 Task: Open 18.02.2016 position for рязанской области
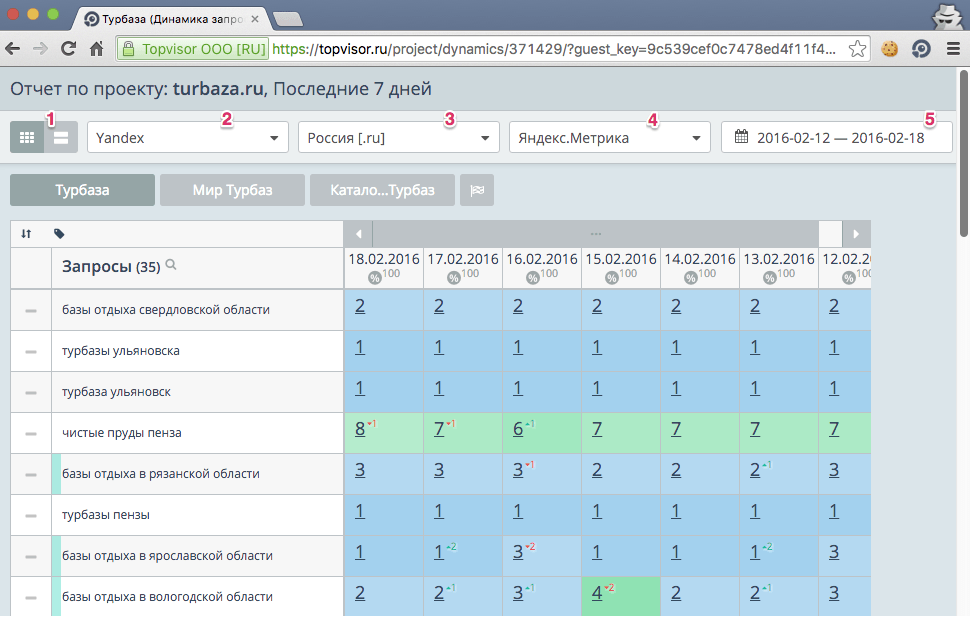coord(360,470)
